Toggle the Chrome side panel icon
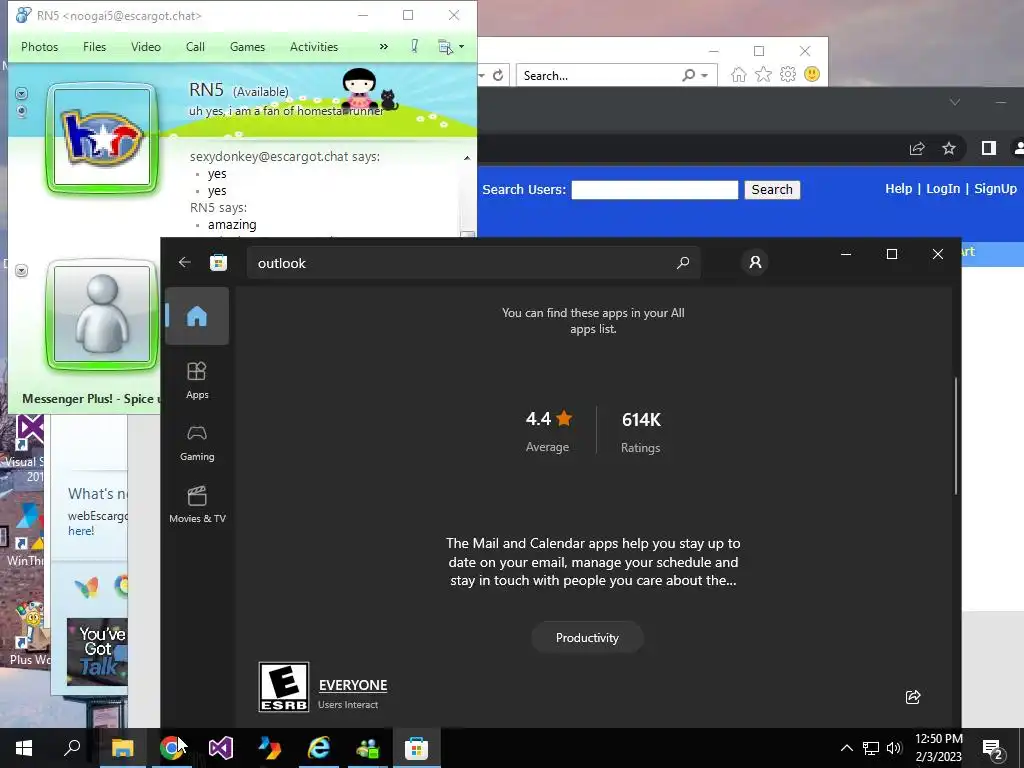This screenshot has width=1024, height=768. [988, 149]
